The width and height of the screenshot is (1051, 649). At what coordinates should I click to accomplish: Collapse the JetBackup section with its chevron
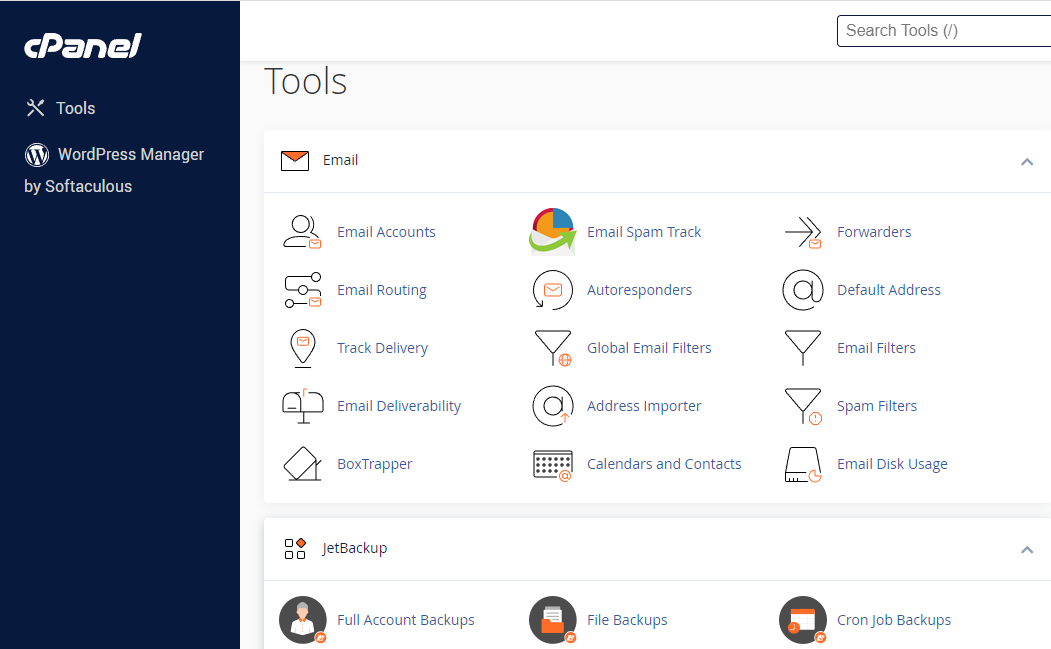(x=1027, y=550)
